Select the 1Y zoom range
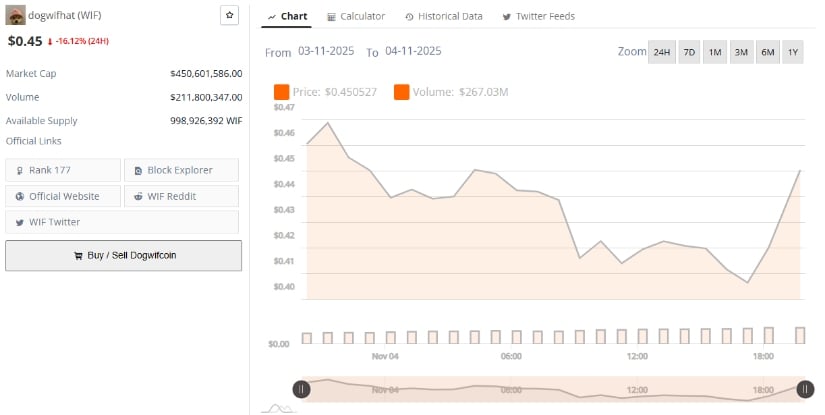This screenshot has width=825, height=415. point(793,52)
